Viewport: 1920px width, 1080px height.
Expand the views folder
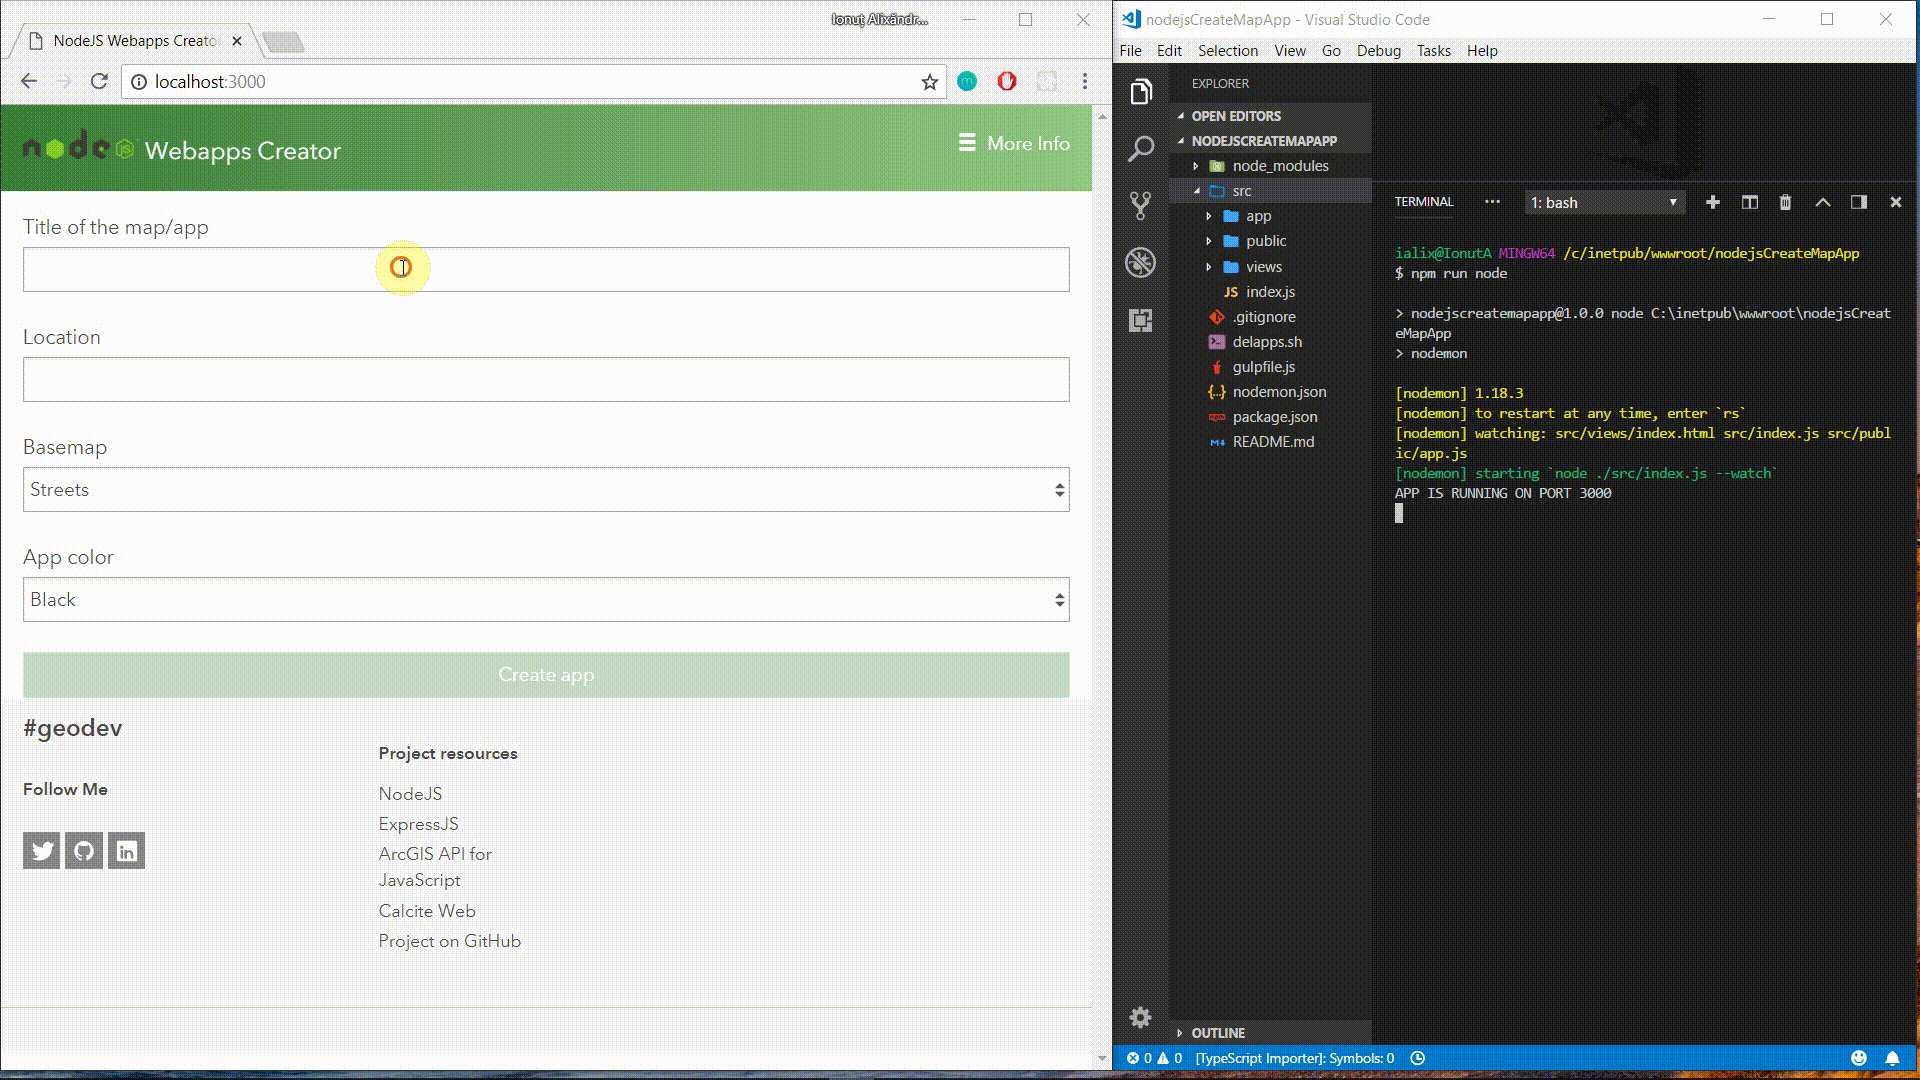coord(1270,267)
